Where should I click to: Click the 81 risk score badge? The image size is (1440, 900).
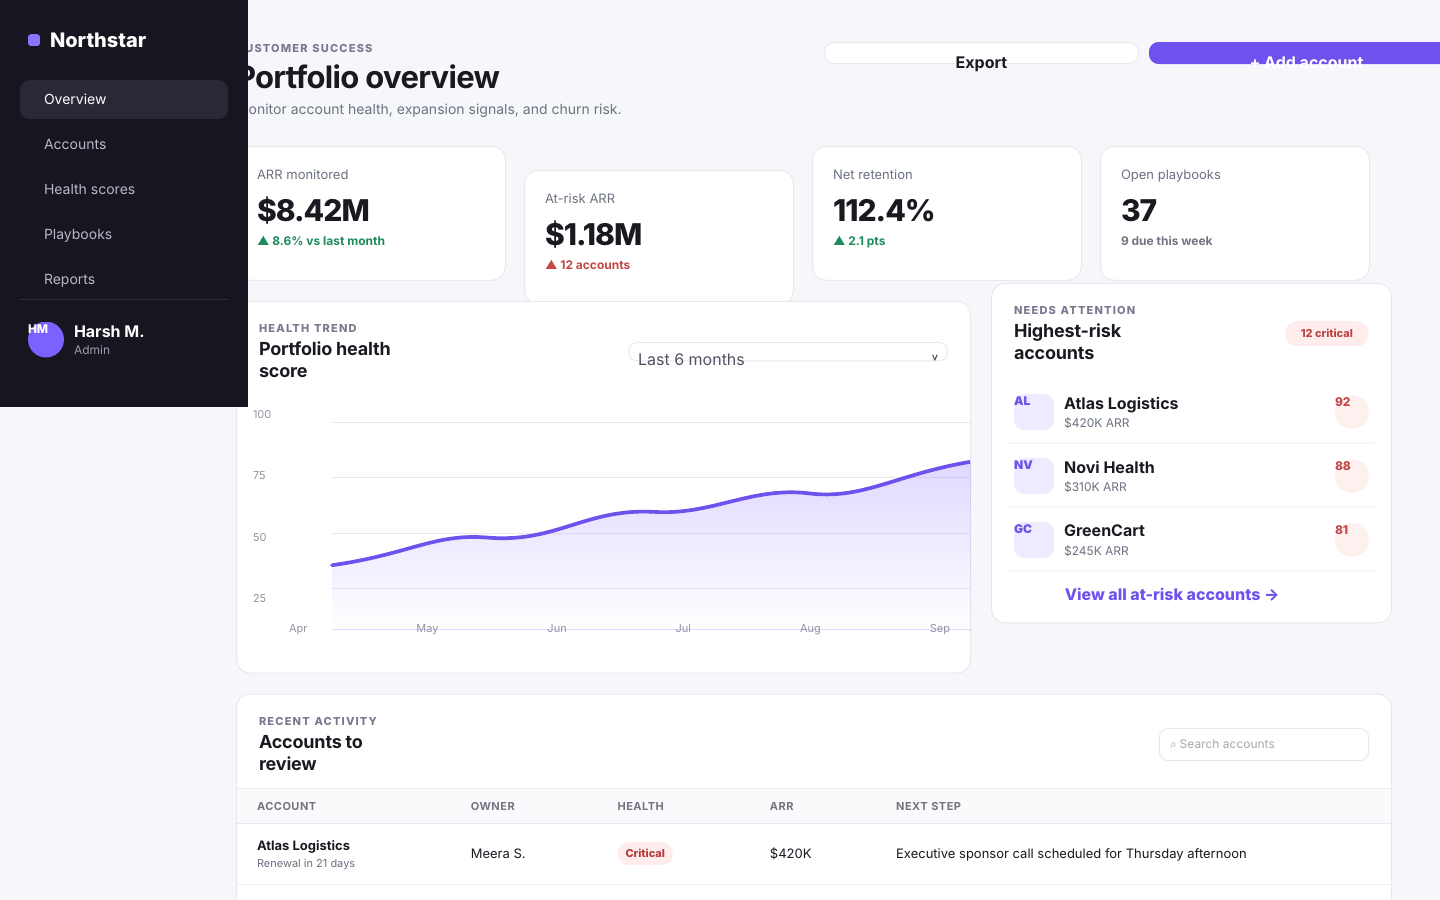coord(1352,540)
